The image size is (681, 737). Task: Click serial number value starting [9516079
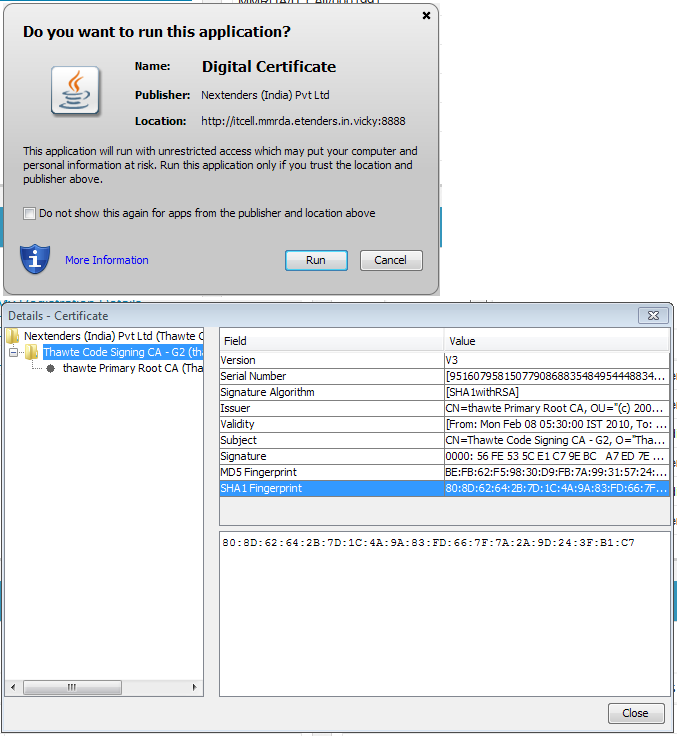[557, 376]
